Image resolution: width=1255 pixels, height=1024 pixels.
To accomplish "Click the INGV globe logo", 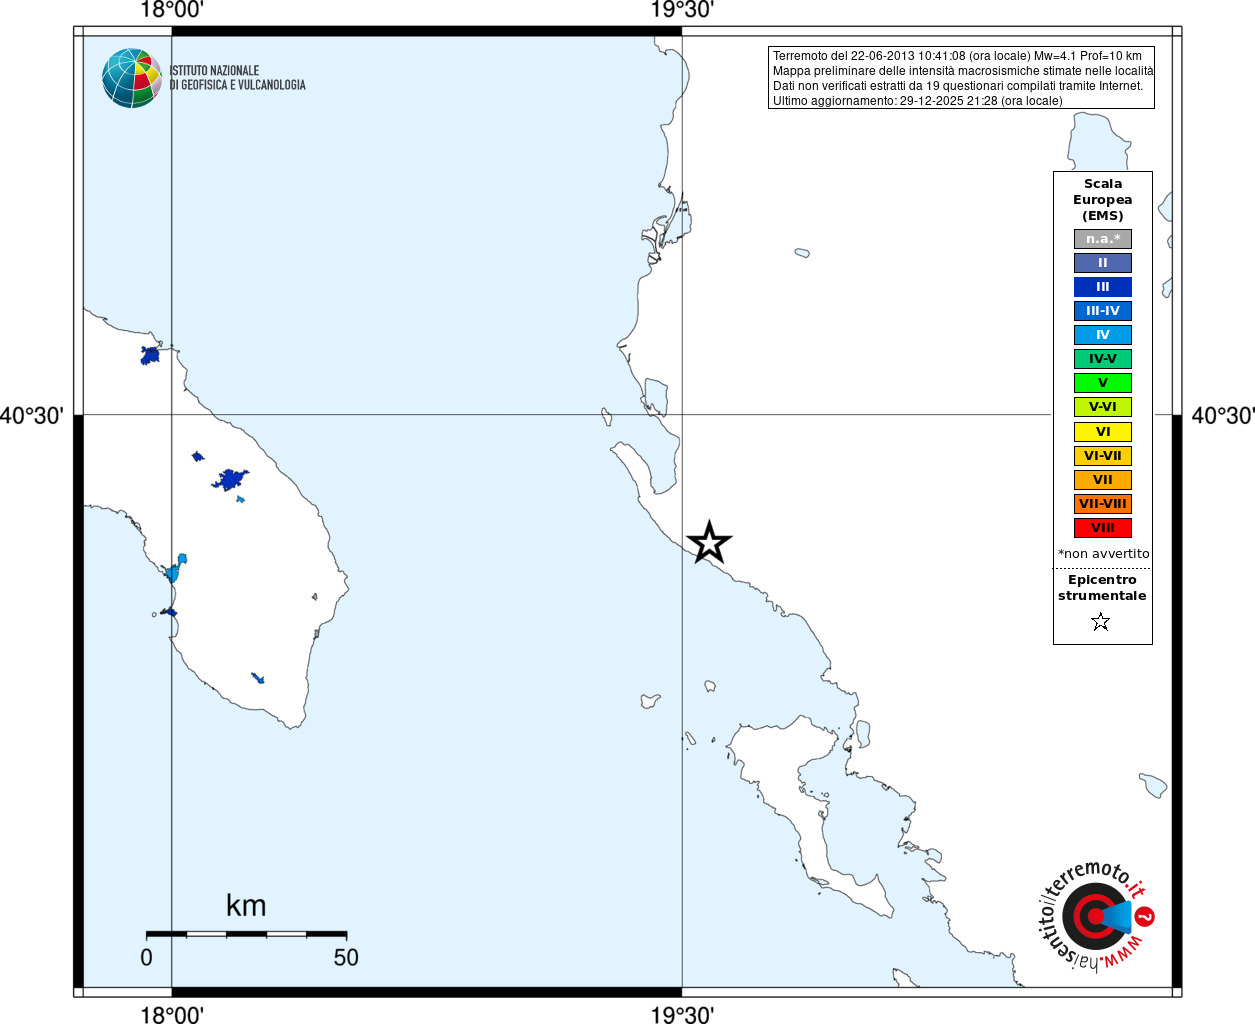I will coord(132,78).
